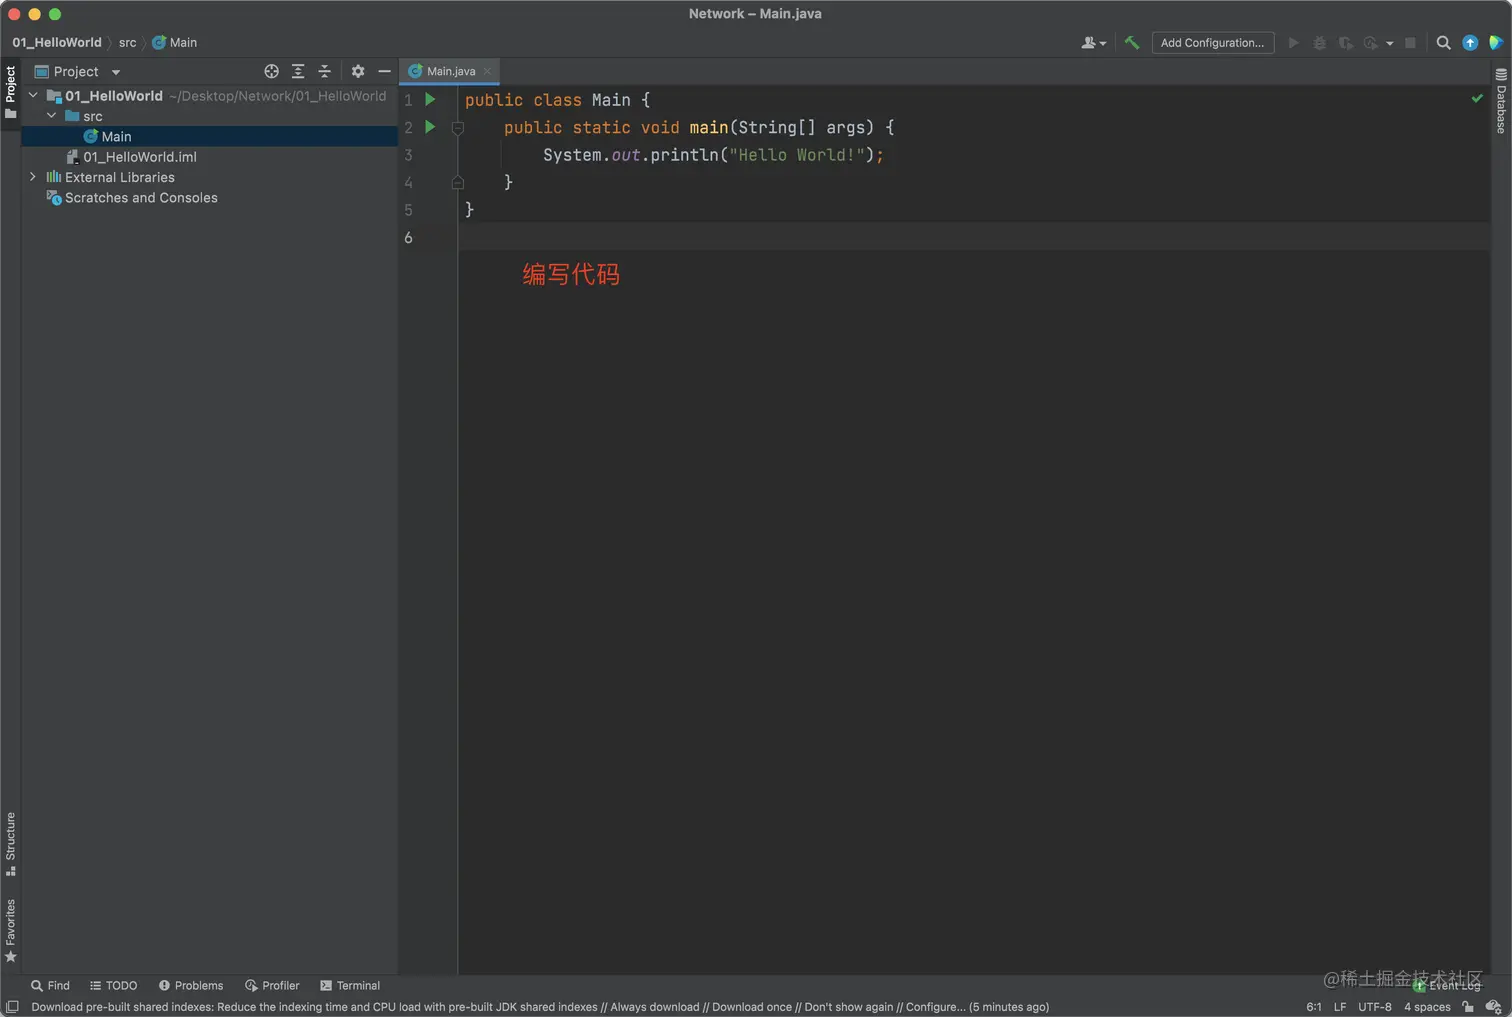Change LF line separator in status bar
The width and height of the screenshot is (1512, 1017).
coord(1340,1007)
